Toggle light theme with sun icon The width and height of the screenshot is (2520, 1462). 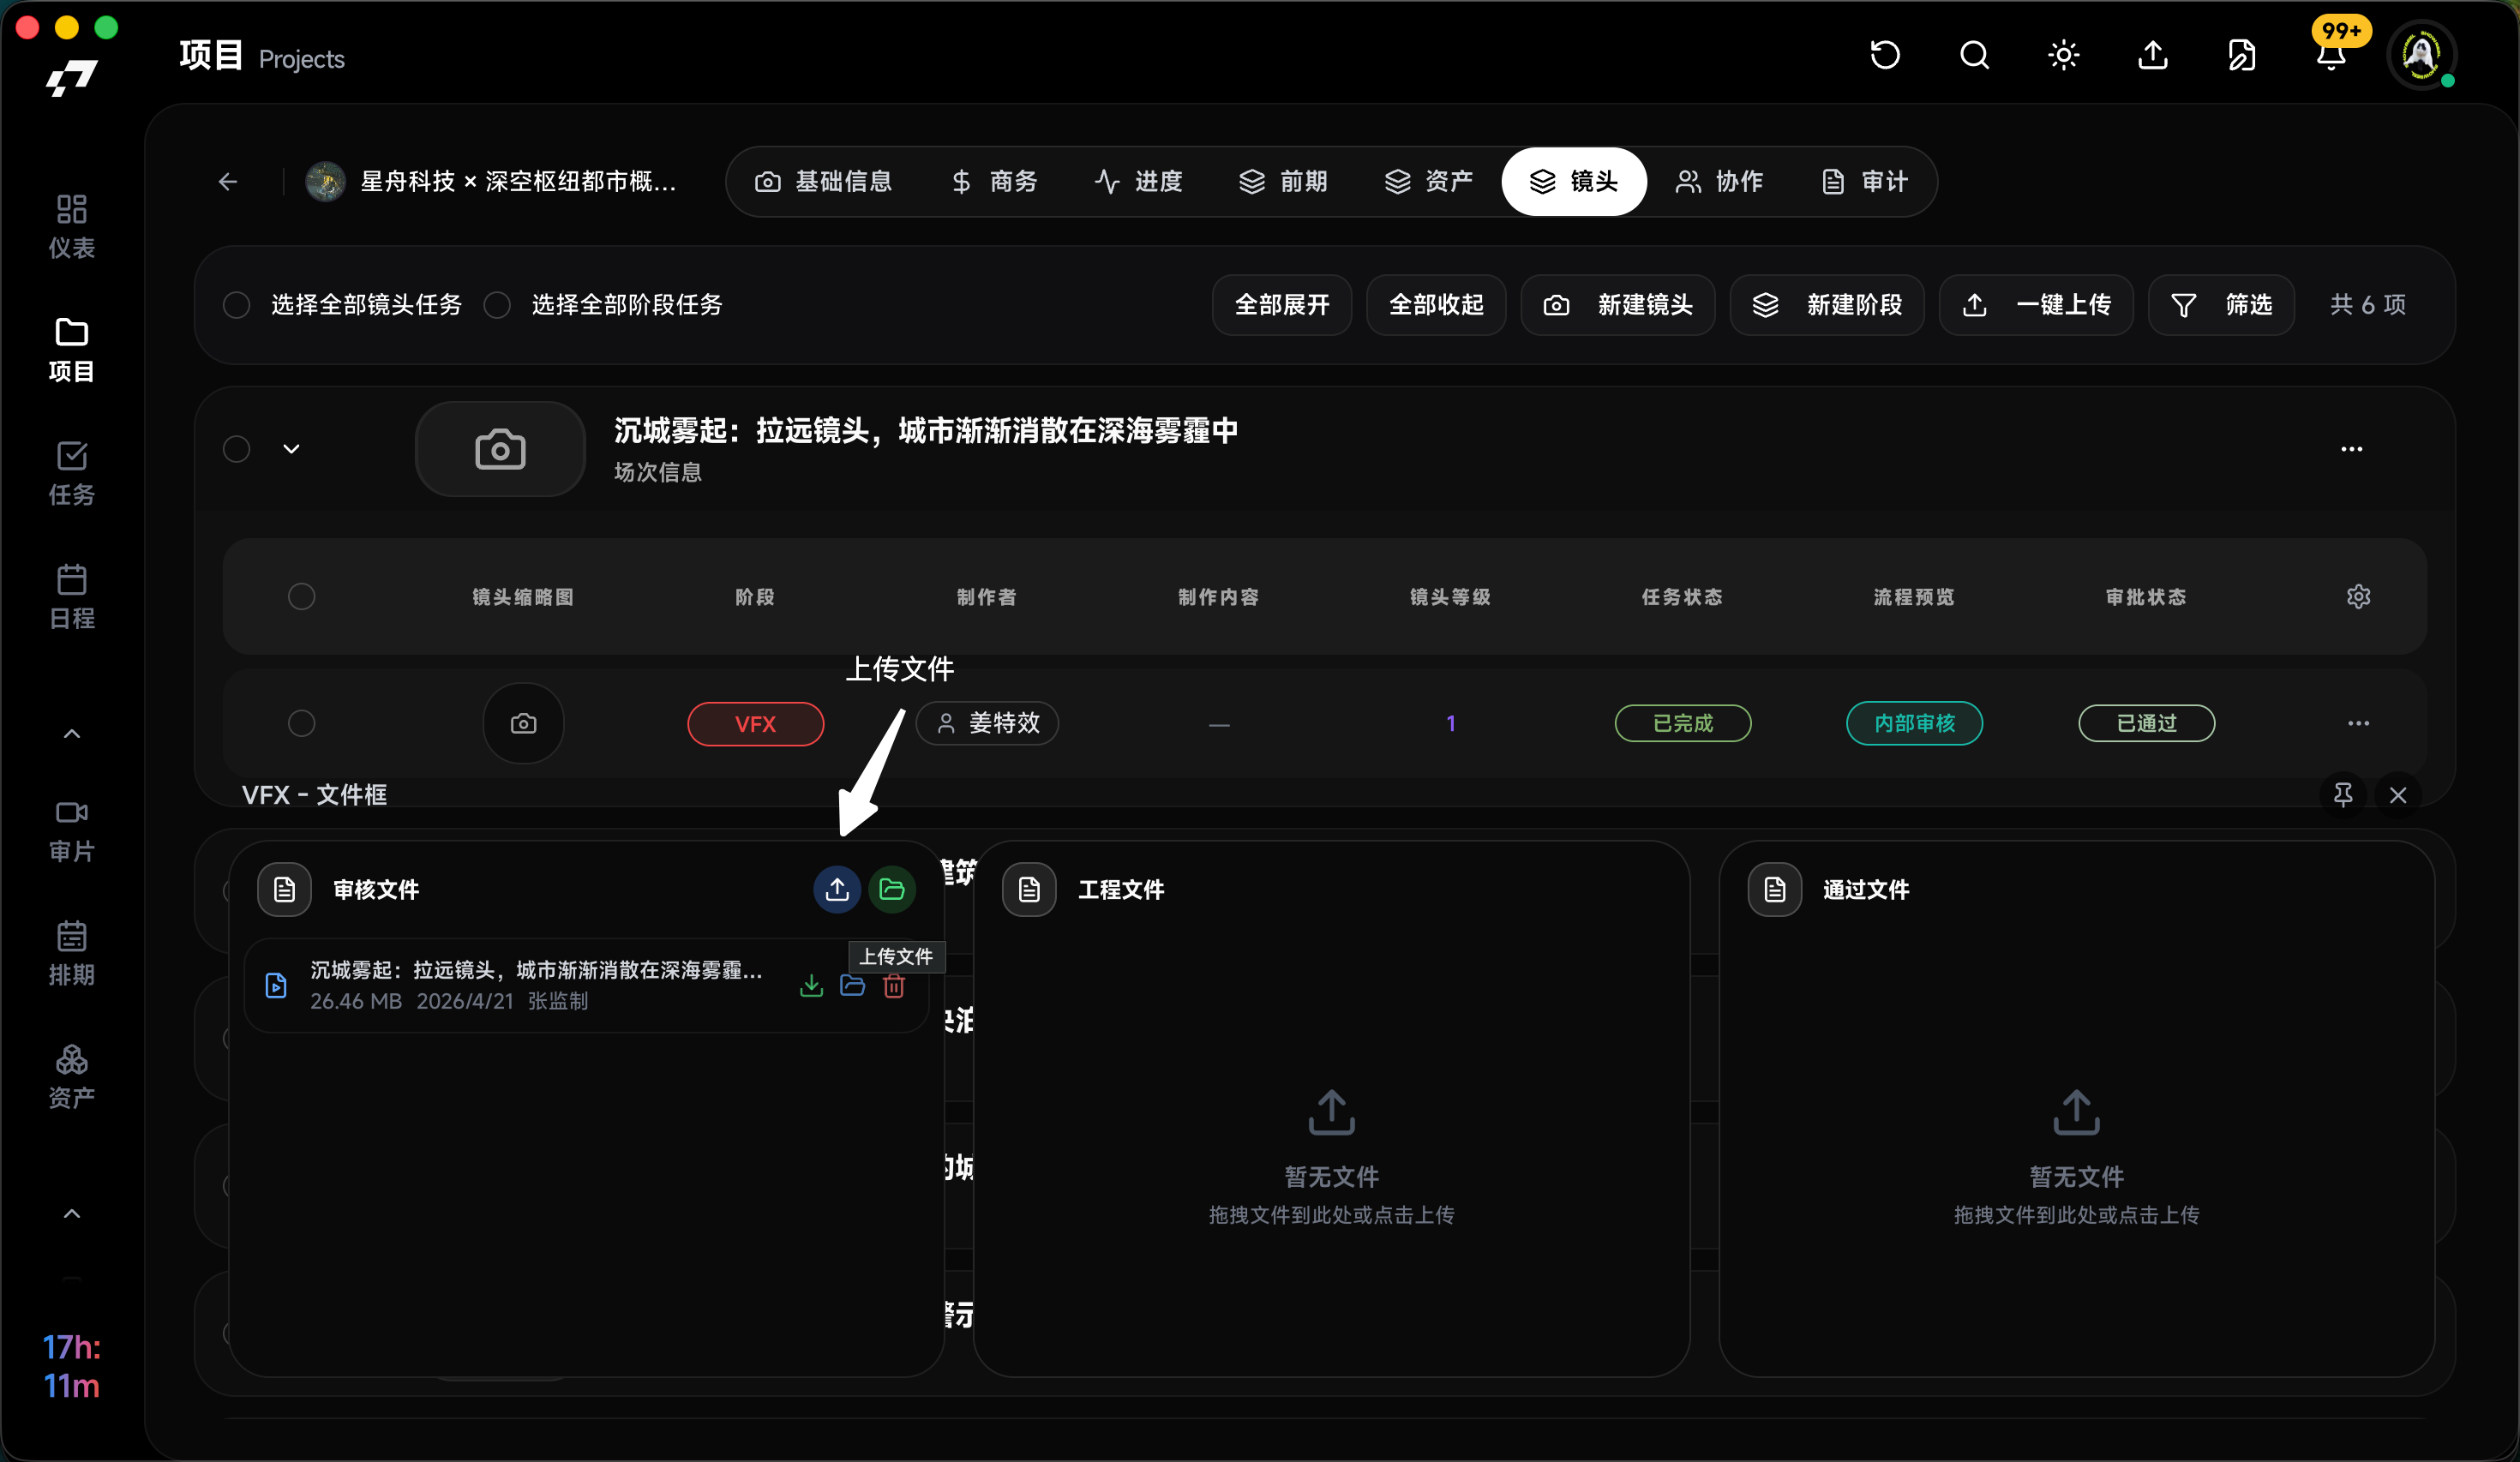(x=2063, y=55)
